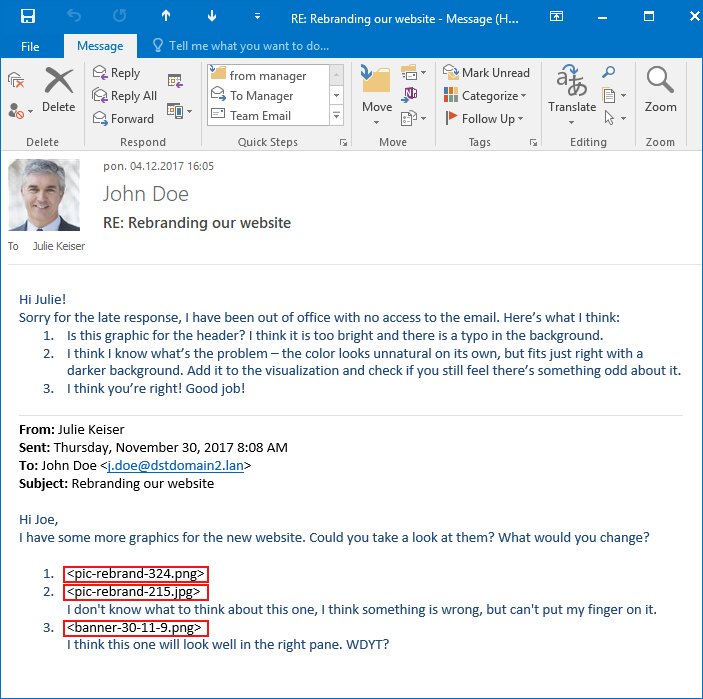Viewport: 703px width, 699px height.
Task: Open the Categorize dropdown
Action: coord(485,96)
